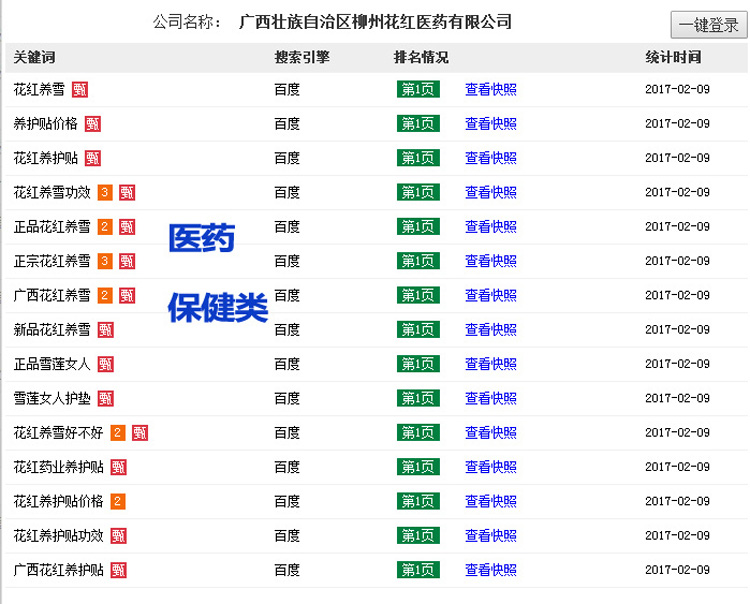
Task: Click green 第1页 badge in 广西花红养护贴 row
Action: point(418,570)
